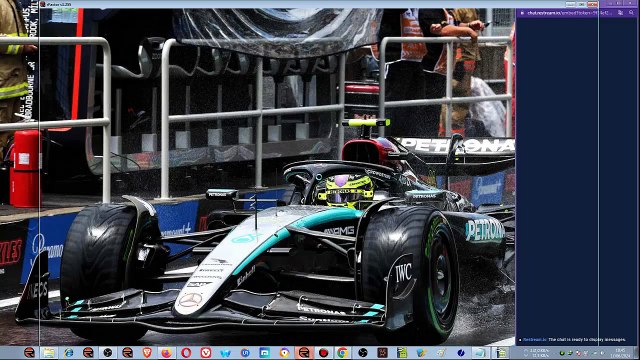Open File Explorer from the taskbar
Screen dimensions: 640x360
49,353
